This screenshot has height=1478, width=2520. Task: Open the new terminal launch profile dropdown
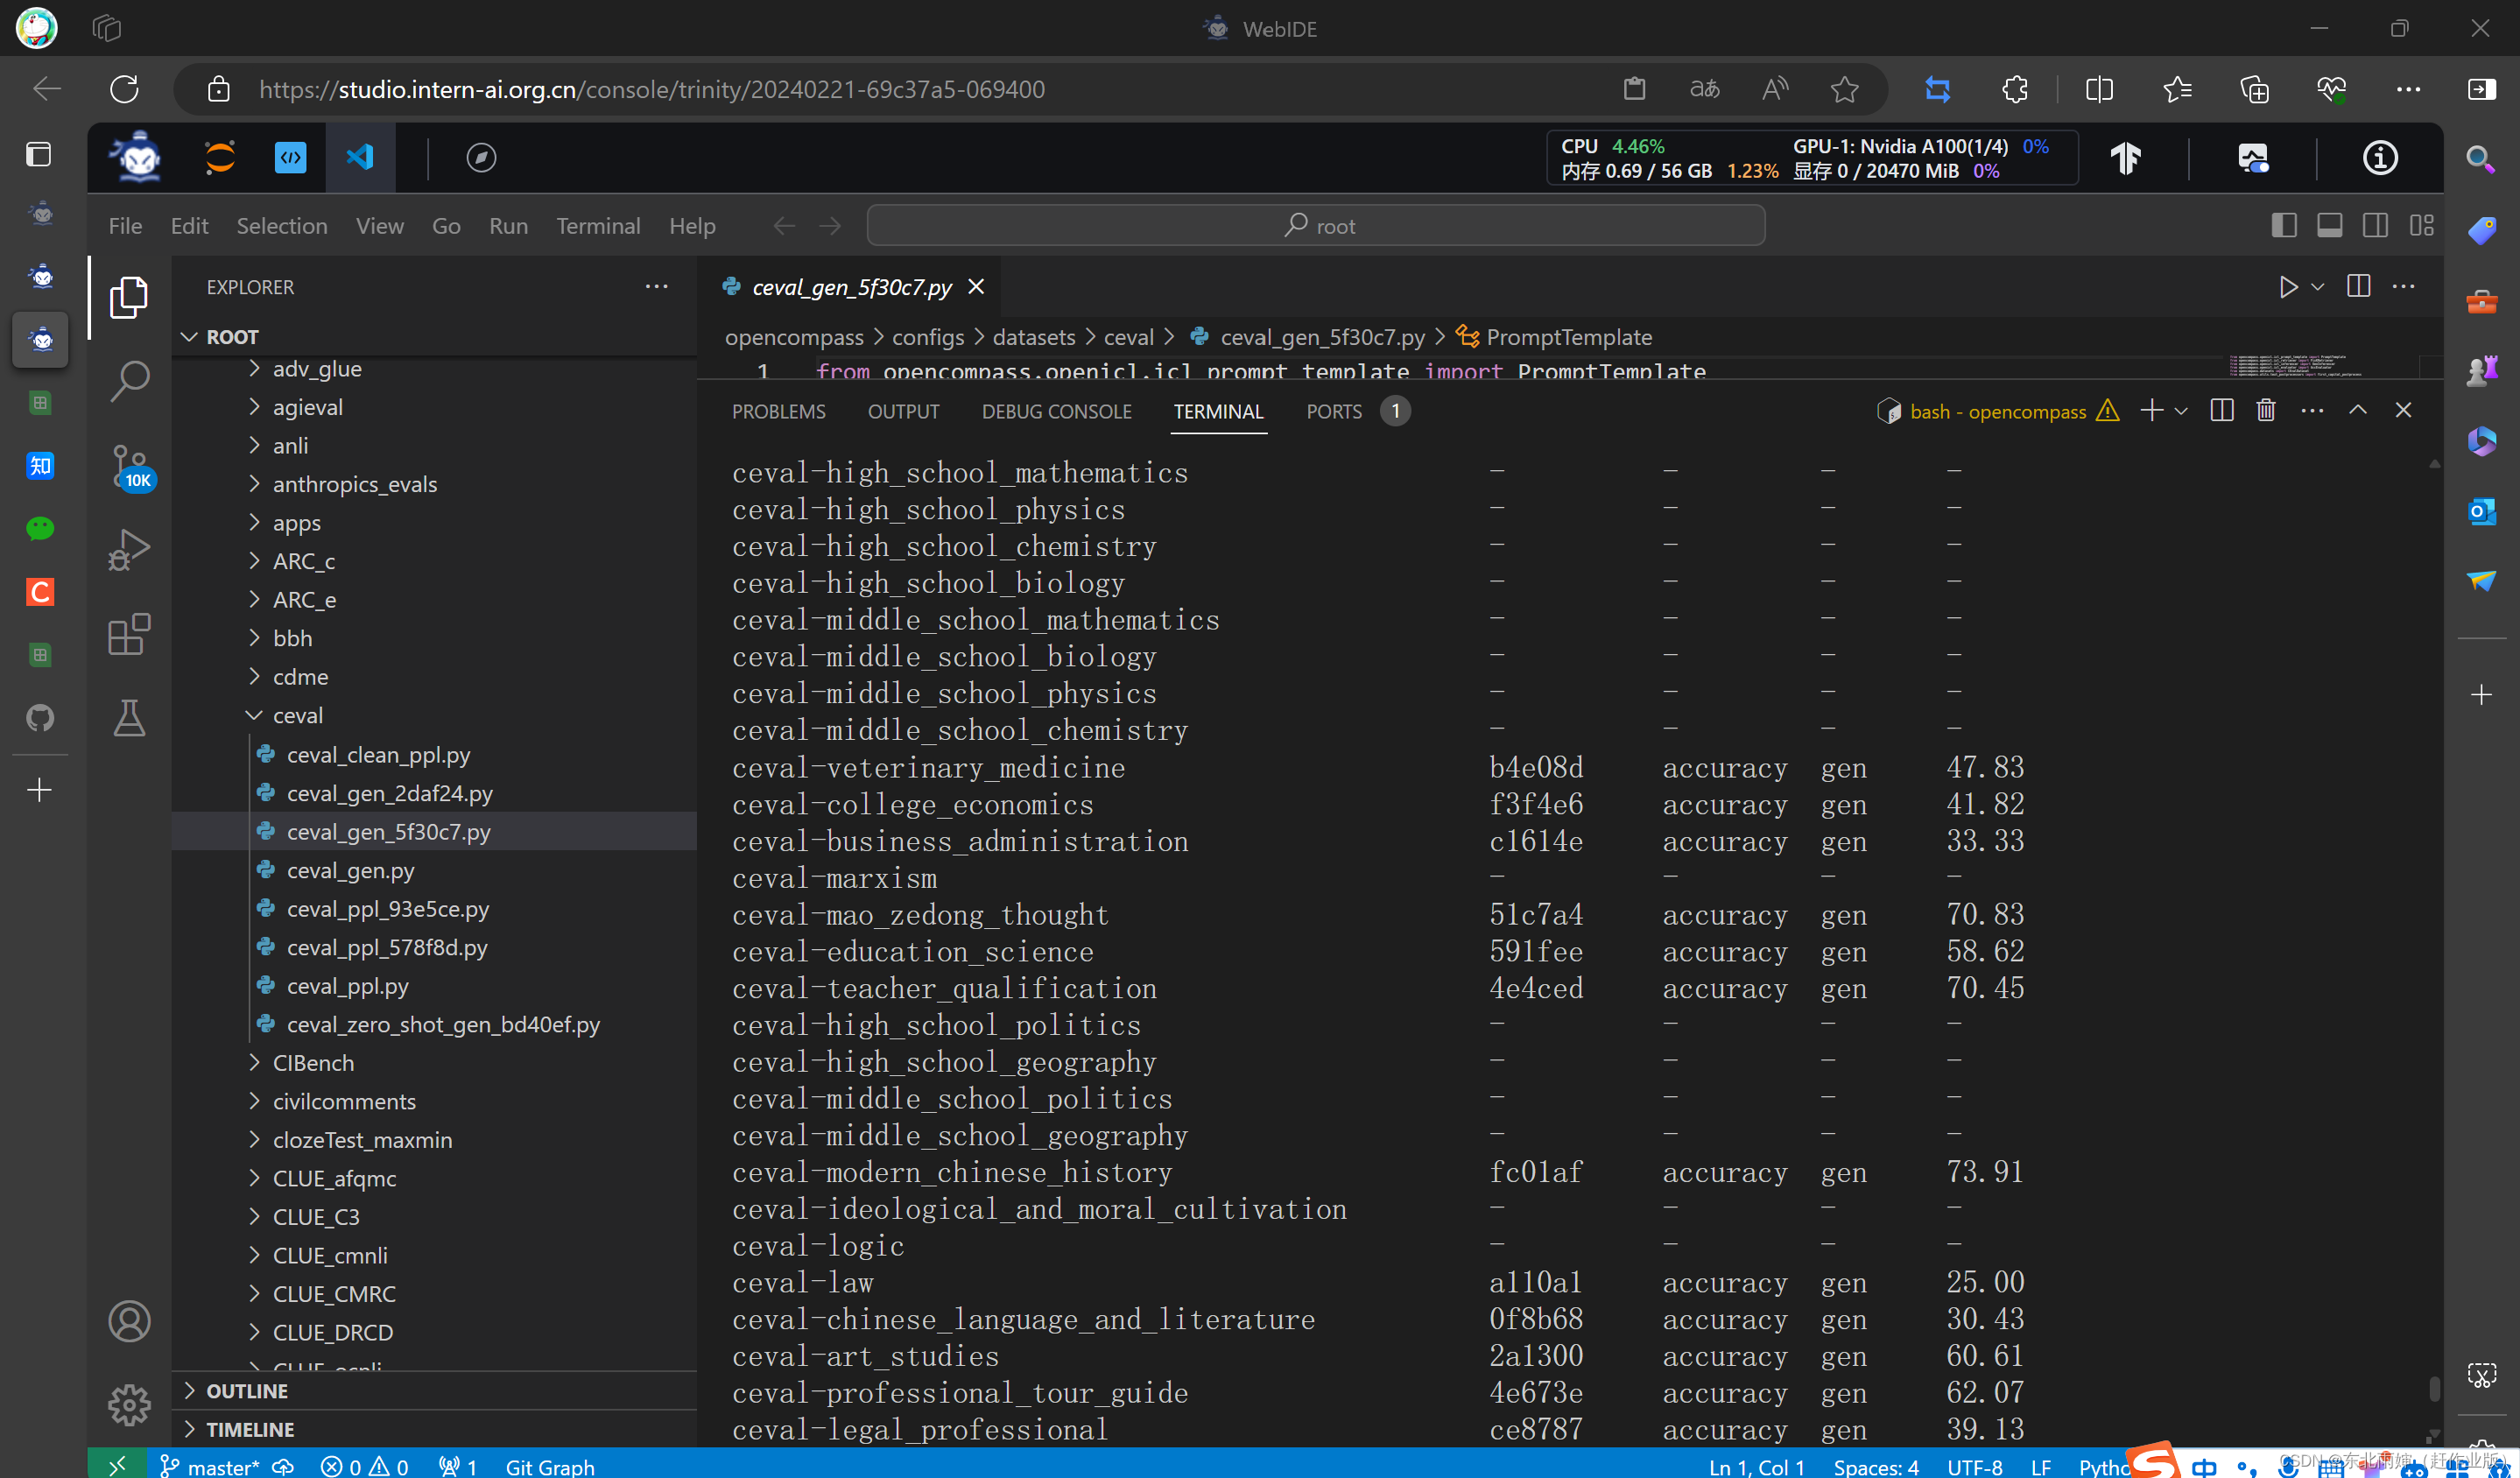coord(2182,411)
